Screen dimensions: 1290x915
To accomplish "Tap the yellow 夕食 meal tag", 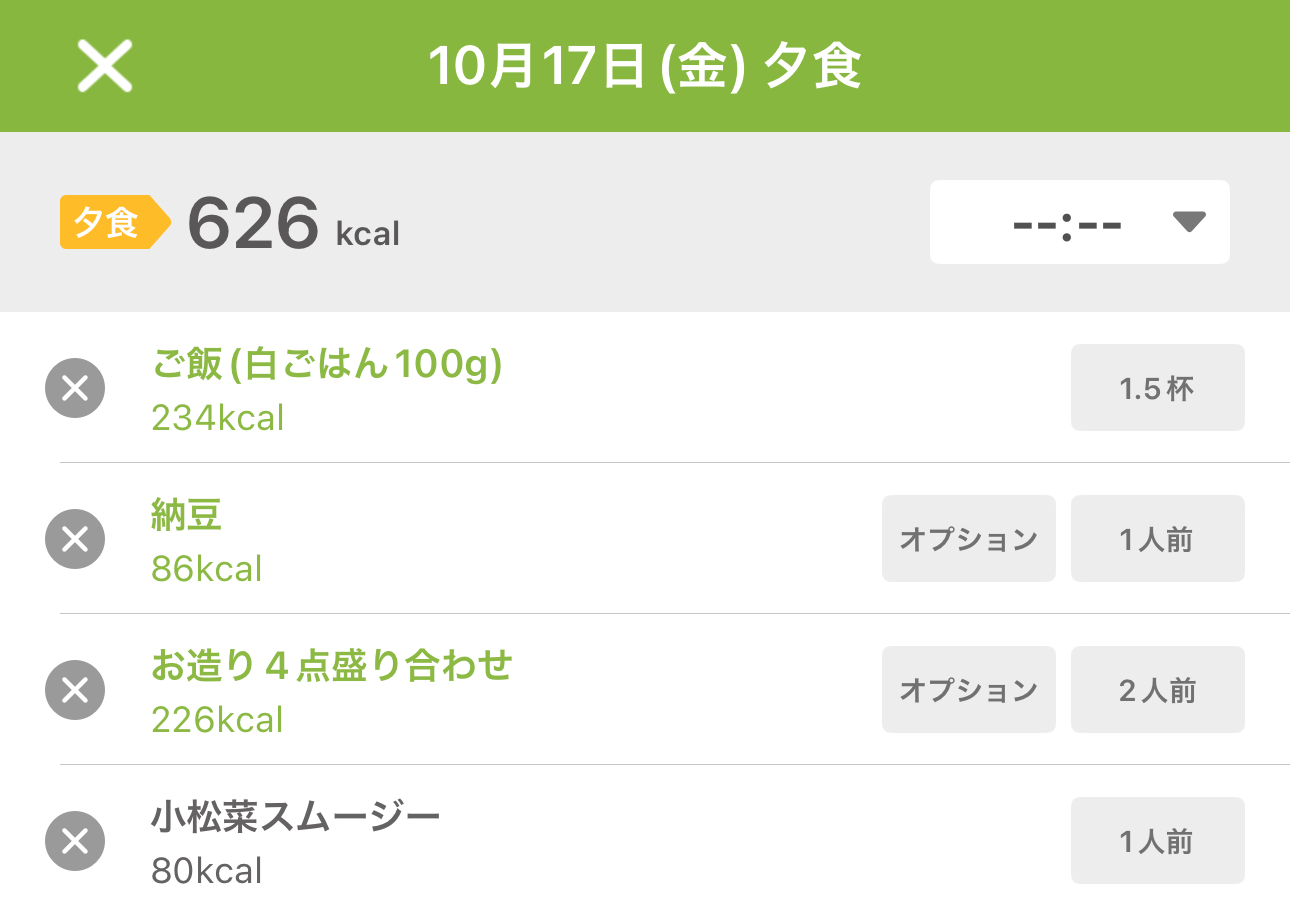I will pos(107,222).
